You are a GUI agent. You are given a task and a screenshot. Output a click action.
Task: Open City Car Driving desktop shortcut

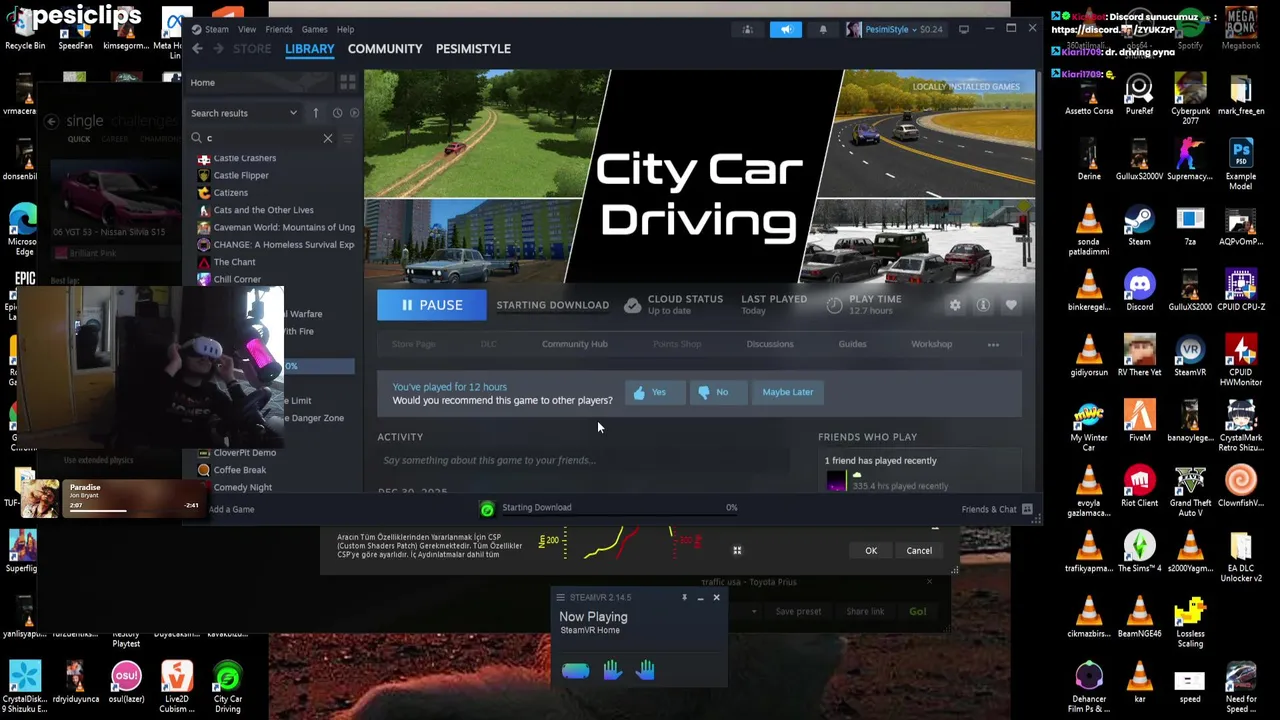227,687
